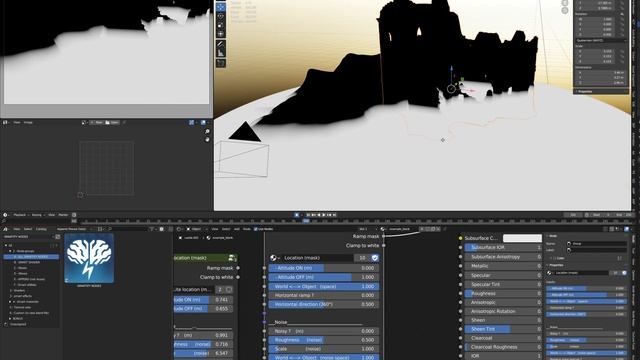Click the Open image button
640x360 pixels.
(113, 122)
